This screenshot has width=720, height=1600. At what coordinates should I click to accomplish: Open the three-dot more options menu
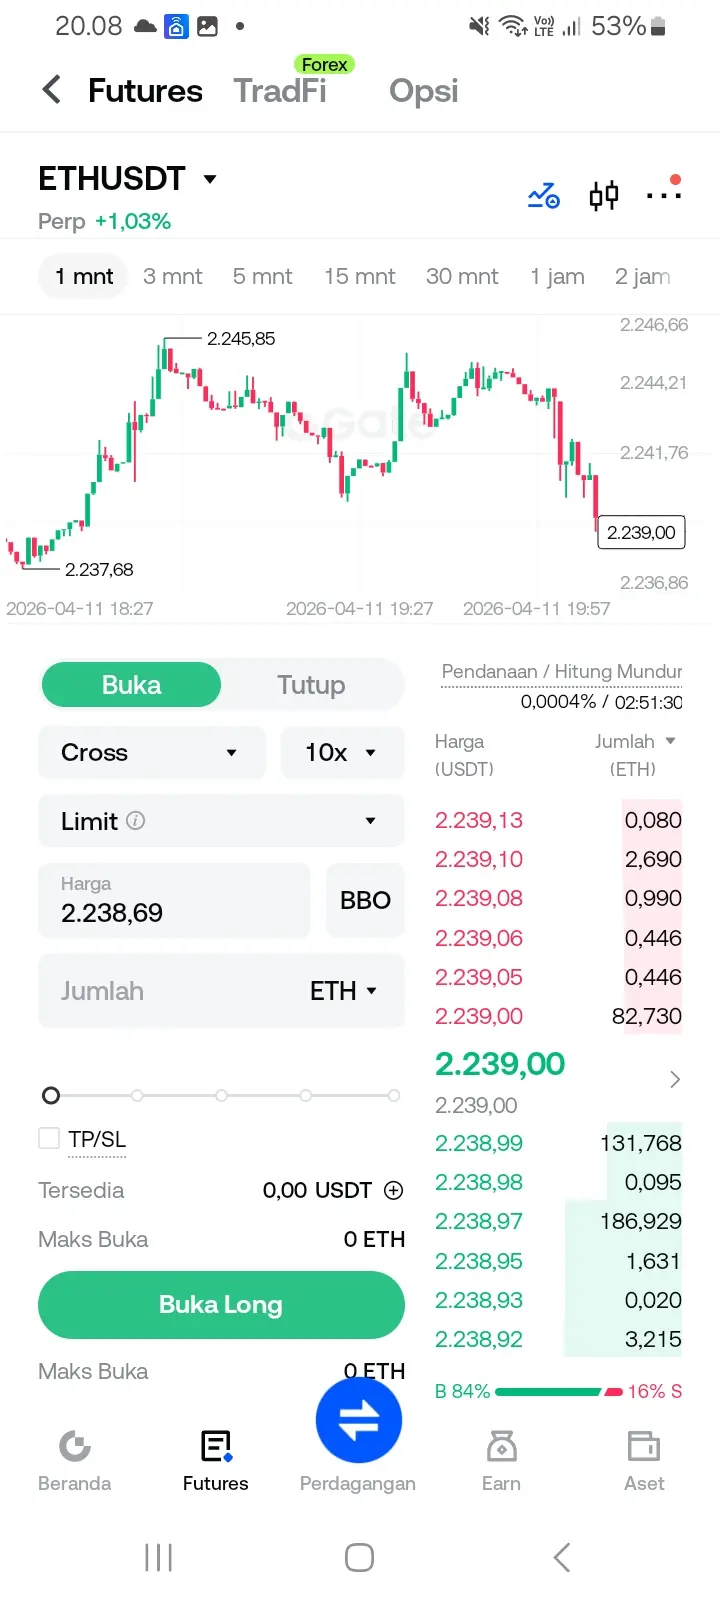click(x=663, y=194)
